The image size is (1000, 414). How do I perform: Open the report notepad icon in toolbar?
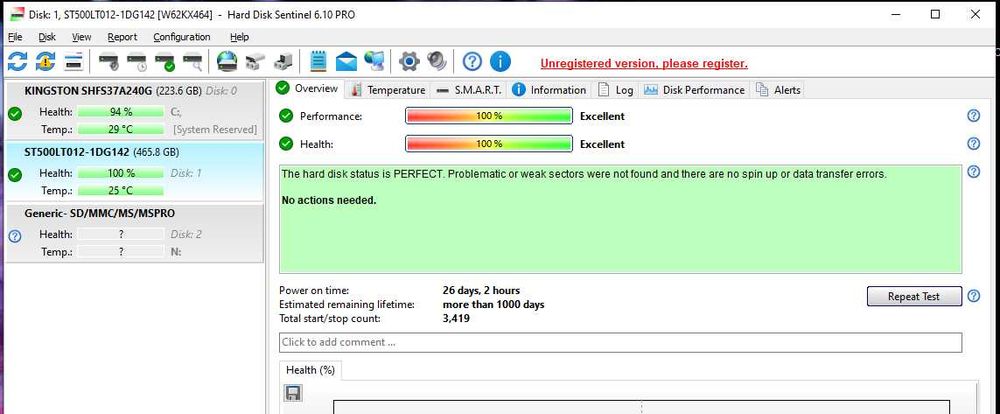[x=318, y=61]
